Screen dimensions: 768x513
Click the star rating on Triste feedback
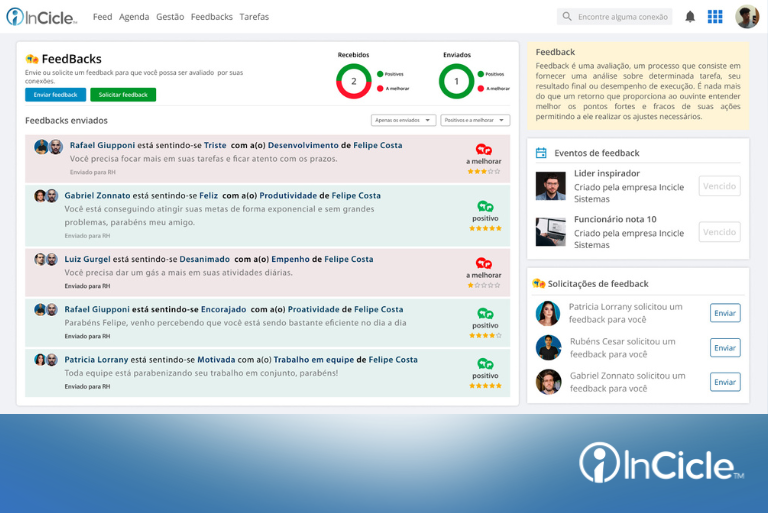pyautogui.click(x=484, y=171)
